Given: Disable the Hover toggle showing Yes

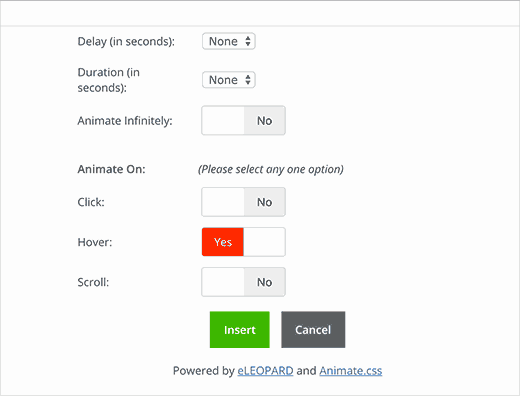Looking at the screenshot, I should 243,242.
